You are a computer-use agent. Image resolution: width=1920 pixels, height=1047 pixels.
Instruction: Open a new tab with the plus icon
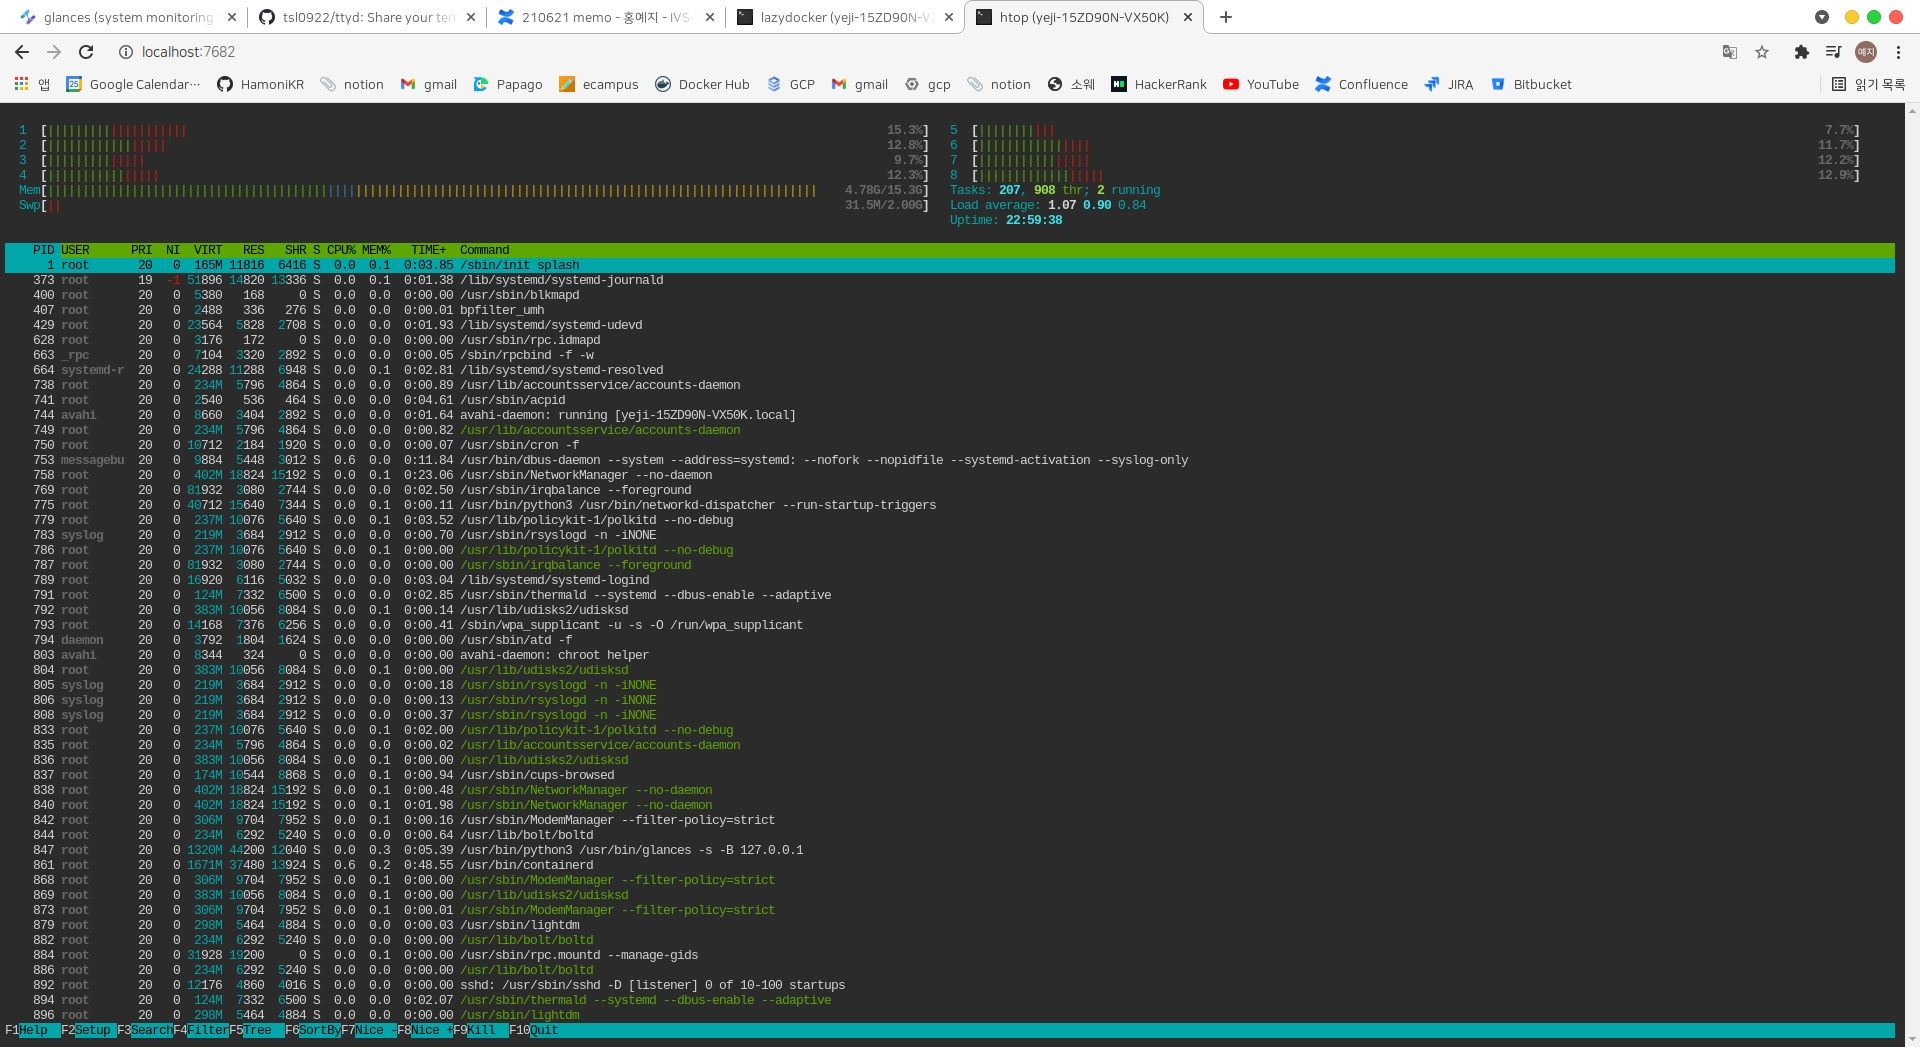[1226, 17]
